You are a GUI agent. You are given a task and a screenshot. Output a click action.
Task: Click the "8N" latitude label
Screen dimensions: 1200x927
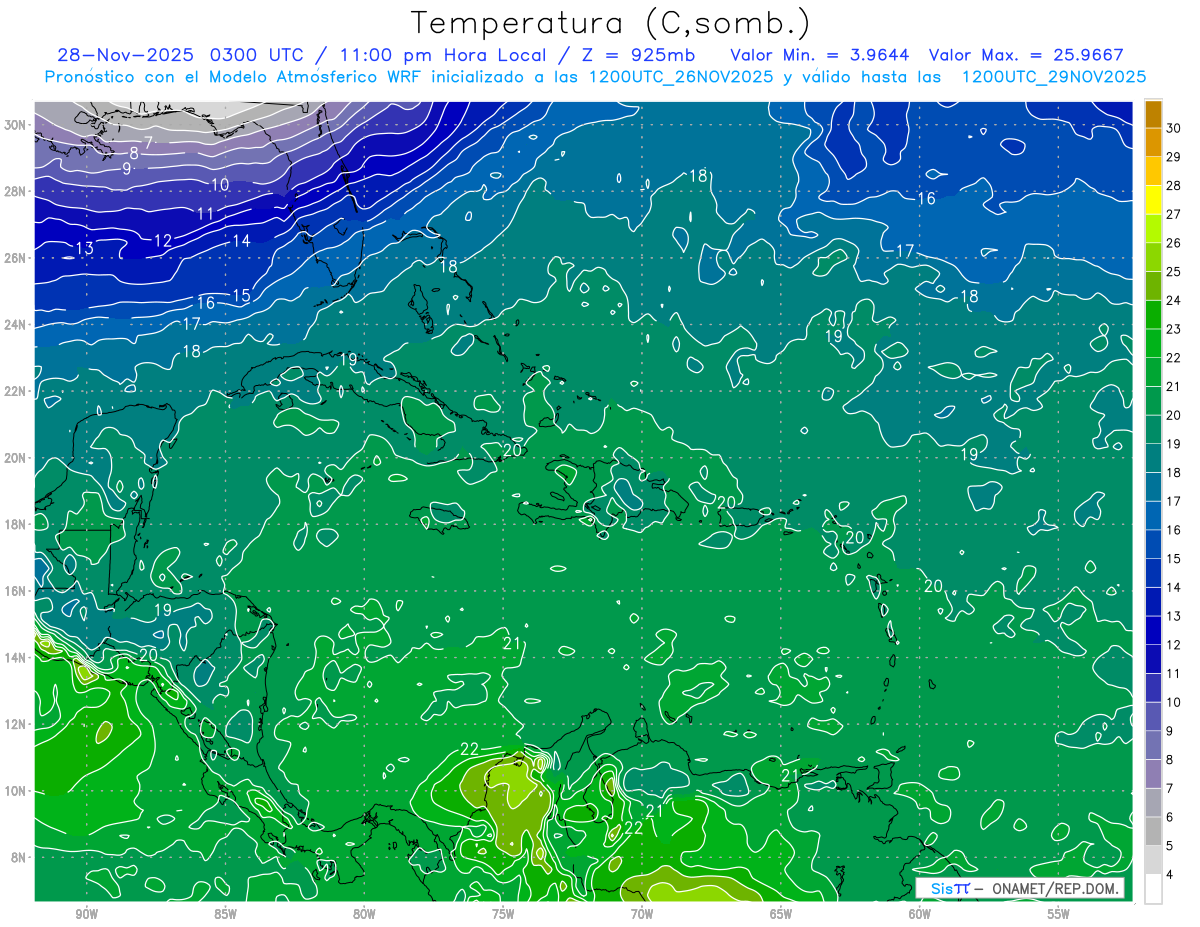click(18, 857)
